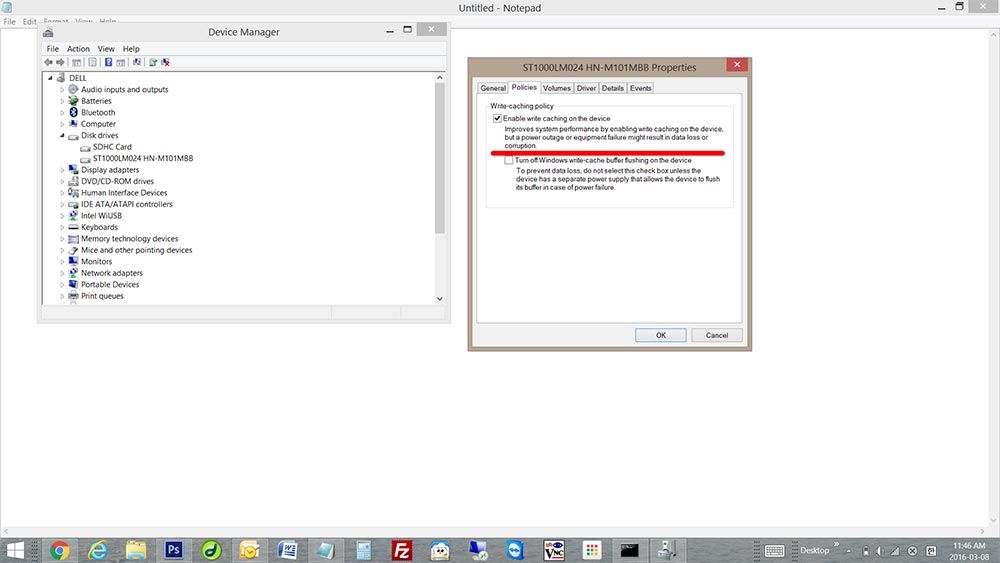Open Internet Explorer from the taskbar
Screen dimensions: 1000x563
point(98,550)
